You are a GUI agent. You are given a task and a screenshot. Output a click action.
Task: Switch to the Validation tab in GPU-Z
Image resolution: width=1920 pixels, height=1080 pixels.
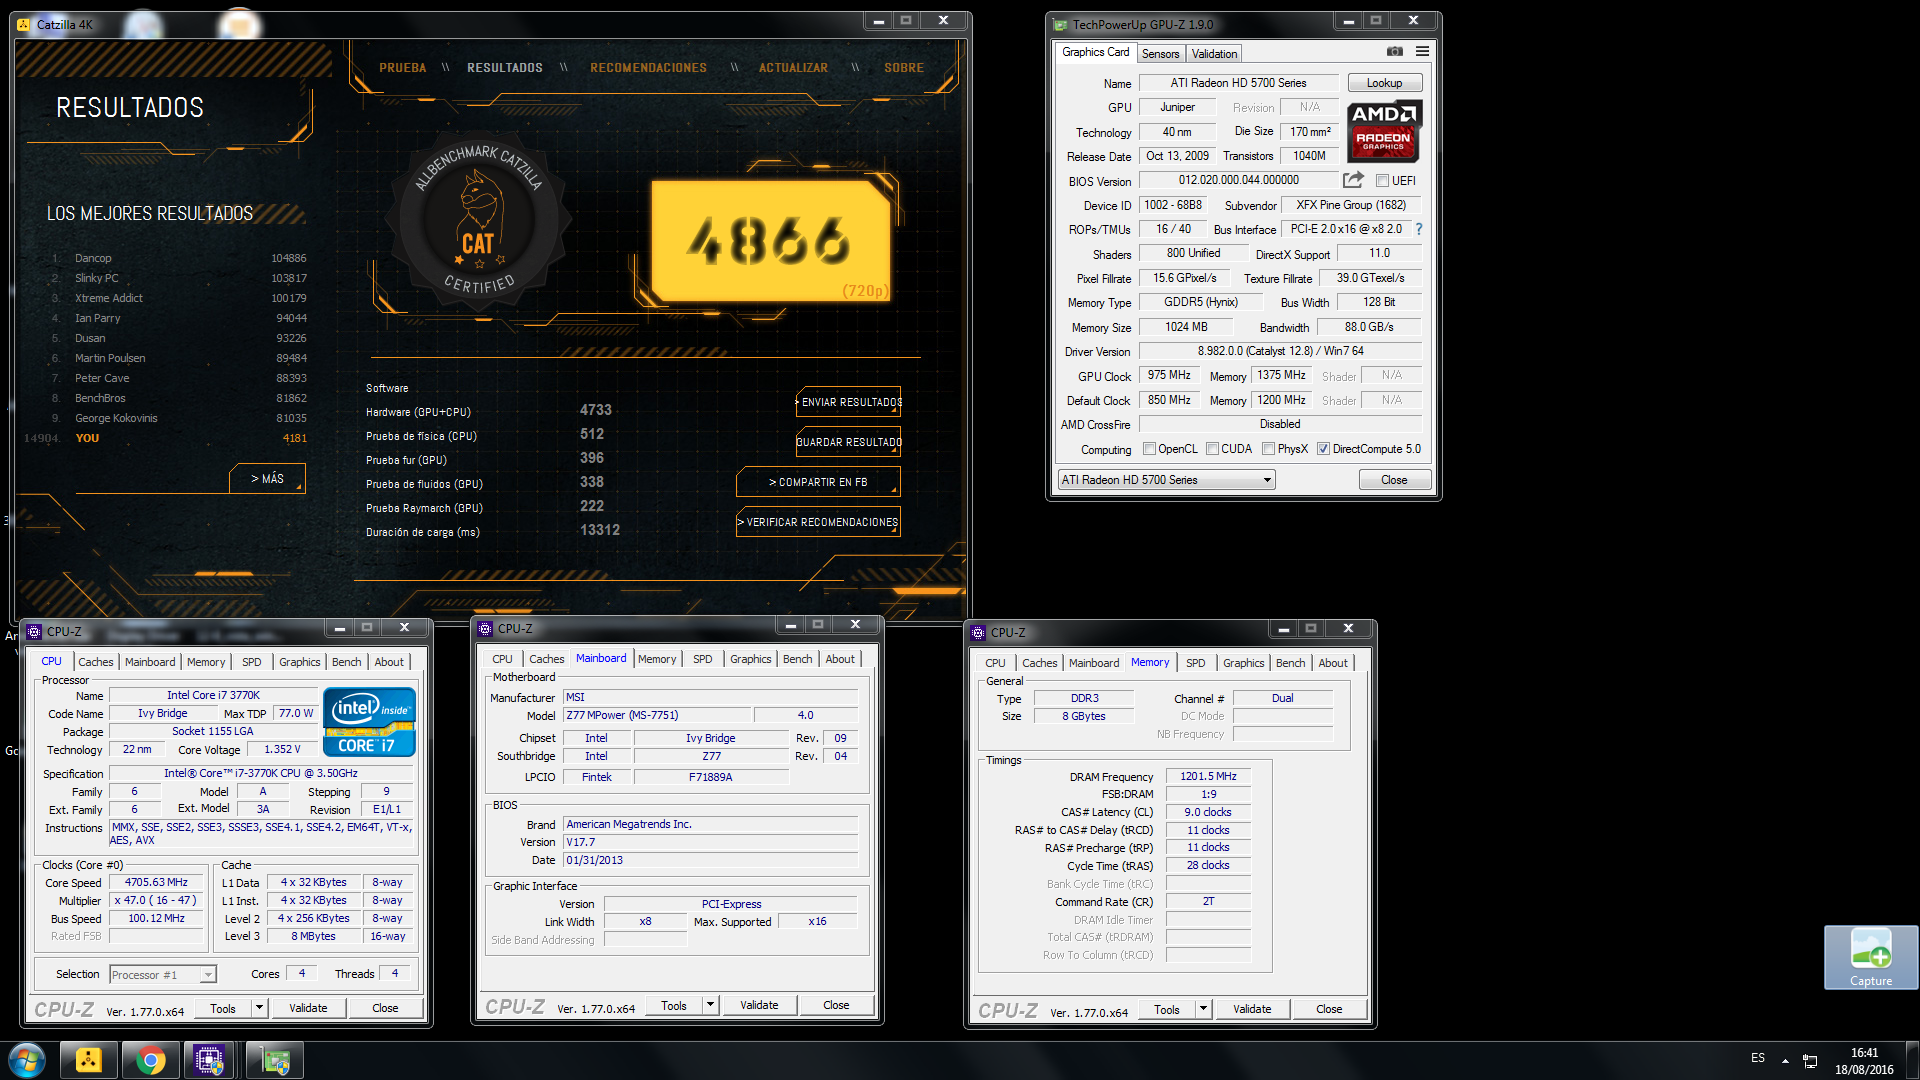click(x=1214, y=54)
